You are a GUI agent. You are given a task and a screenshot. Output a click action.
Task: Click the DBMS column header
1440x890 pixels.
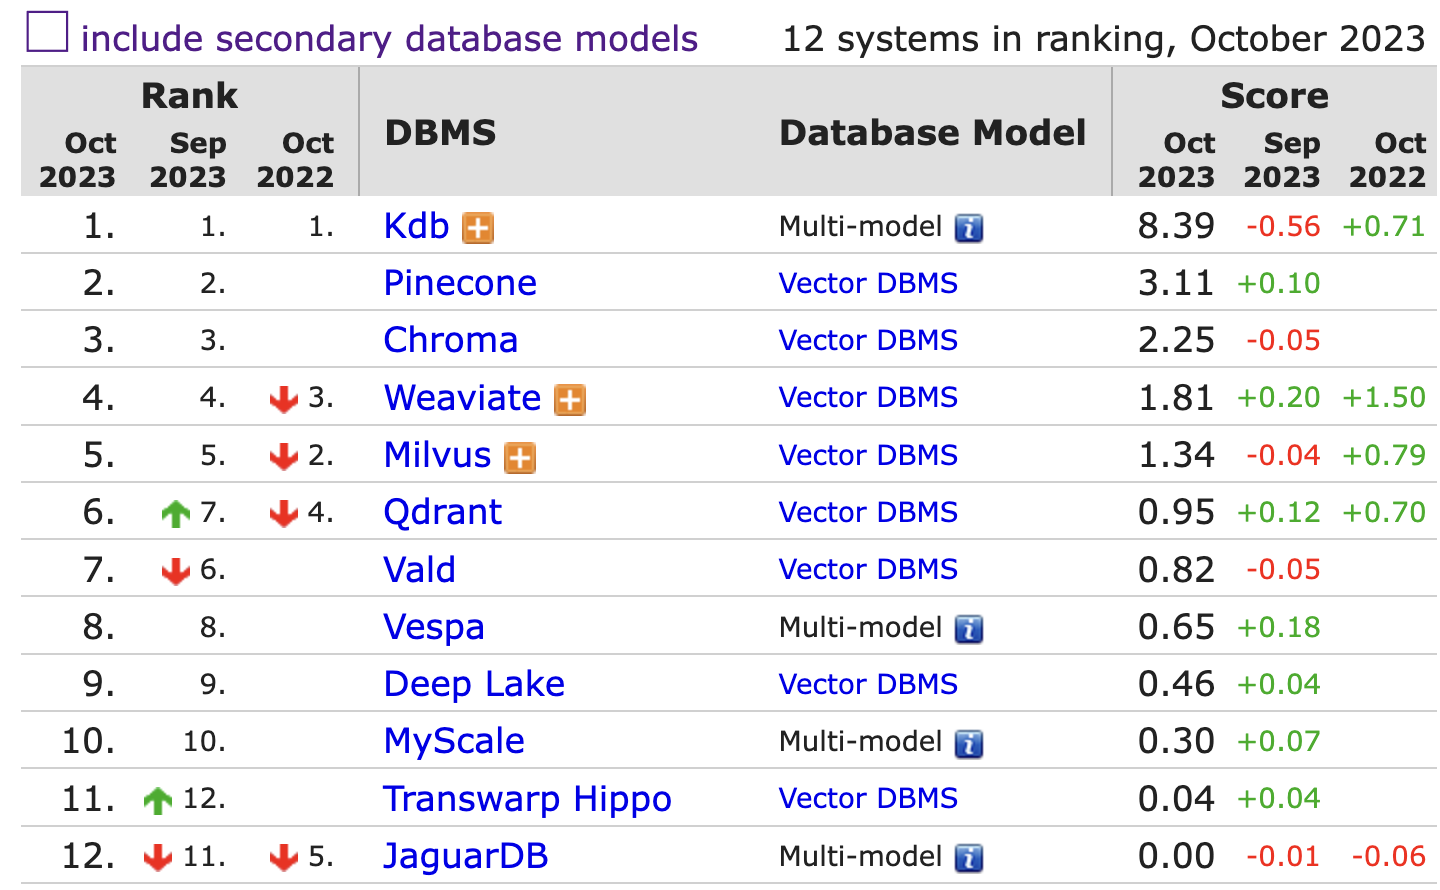click(x=438, y=131)
